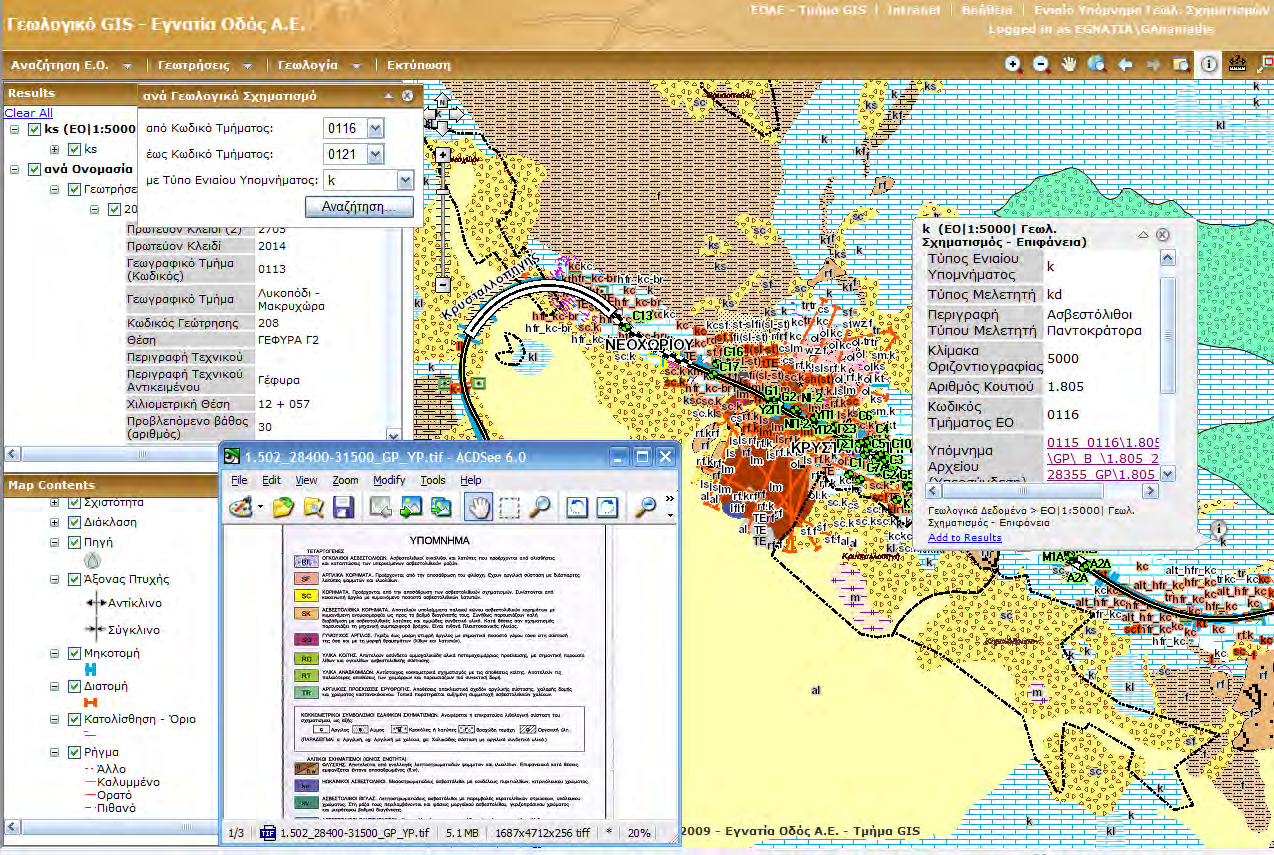
Task: Open the Αναζήτηση Ε.Ο. menu
Action: 70,65
